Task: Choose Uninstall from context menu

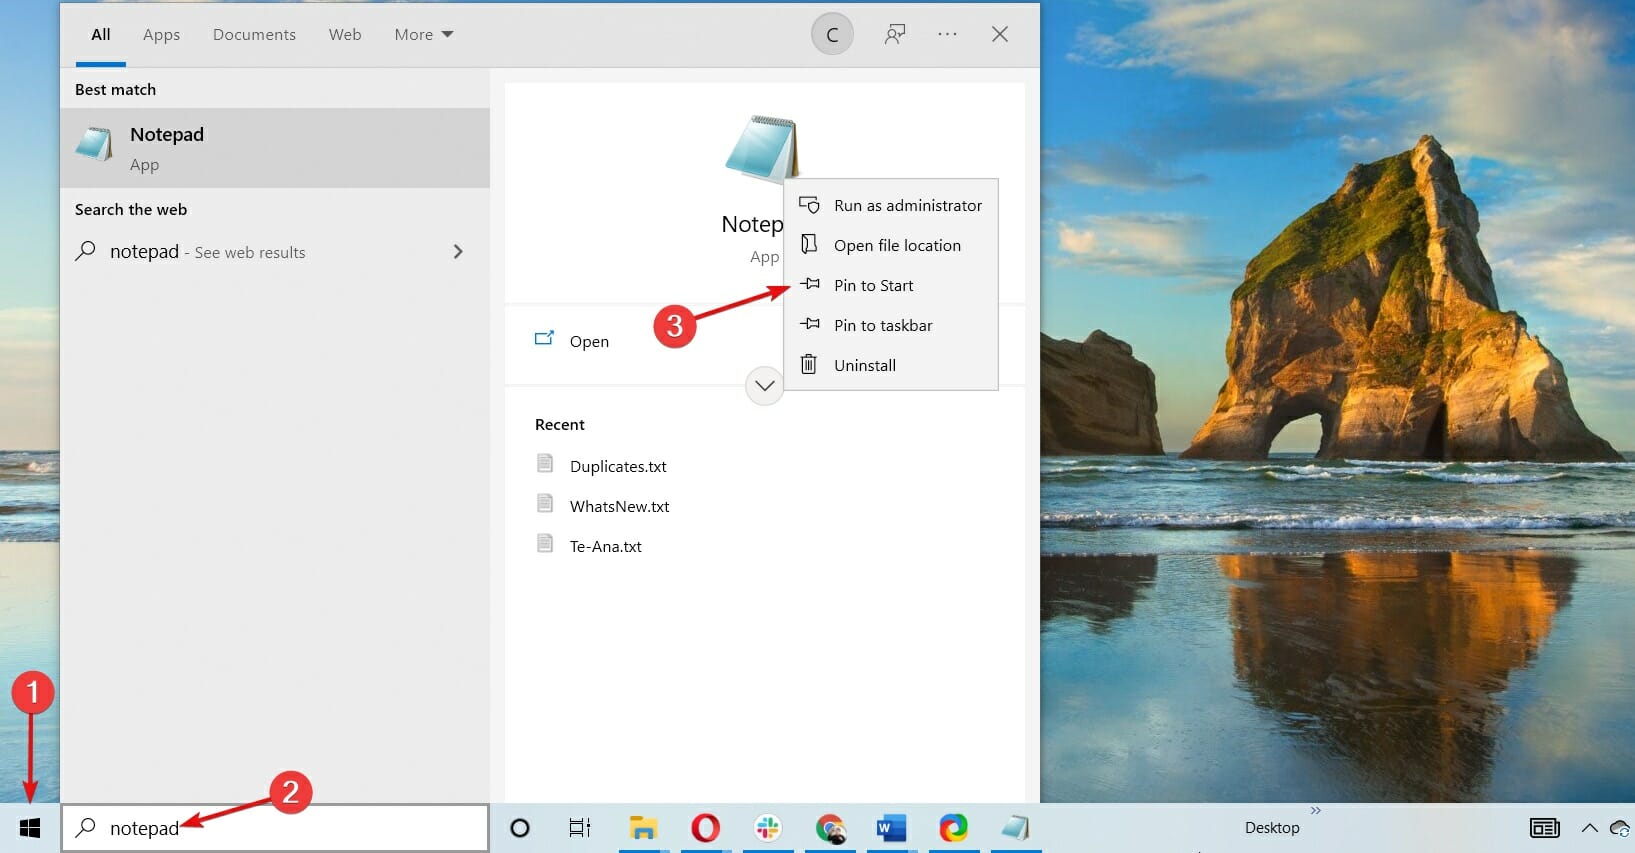Action: [890, 365]
